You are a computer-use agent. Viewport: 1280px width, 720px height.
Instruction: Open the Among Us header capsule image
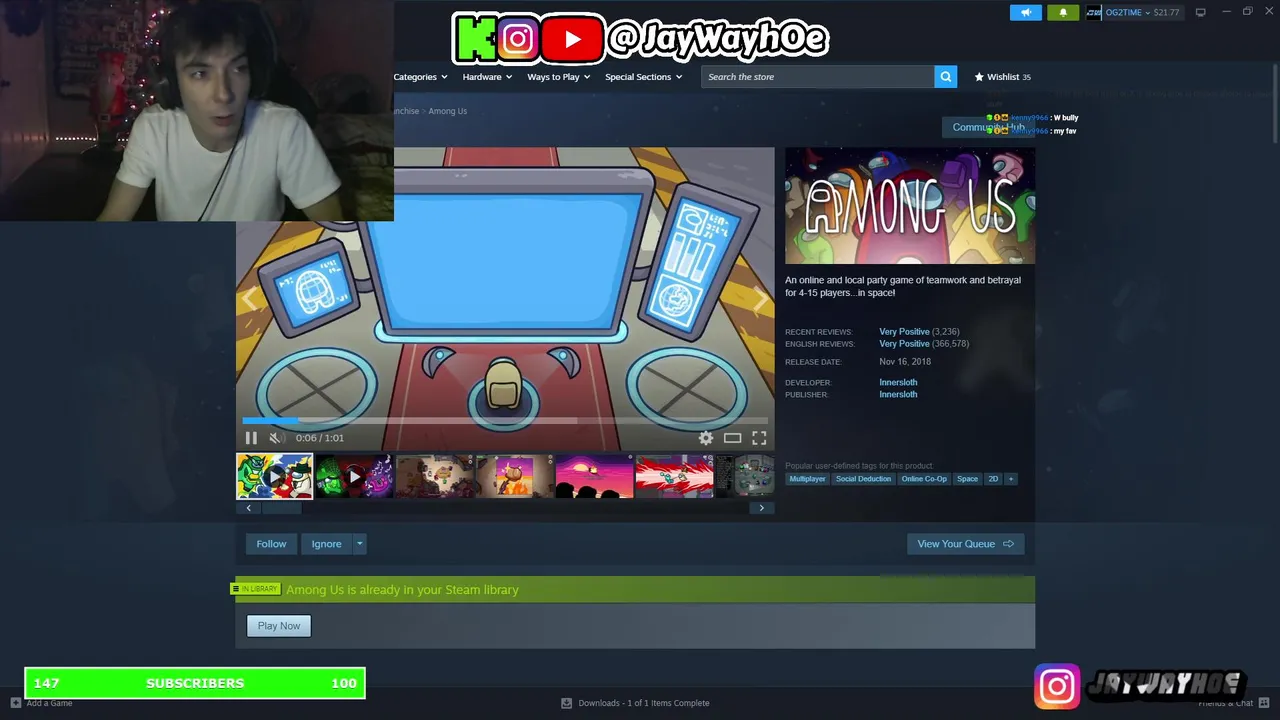click(910, 206)
